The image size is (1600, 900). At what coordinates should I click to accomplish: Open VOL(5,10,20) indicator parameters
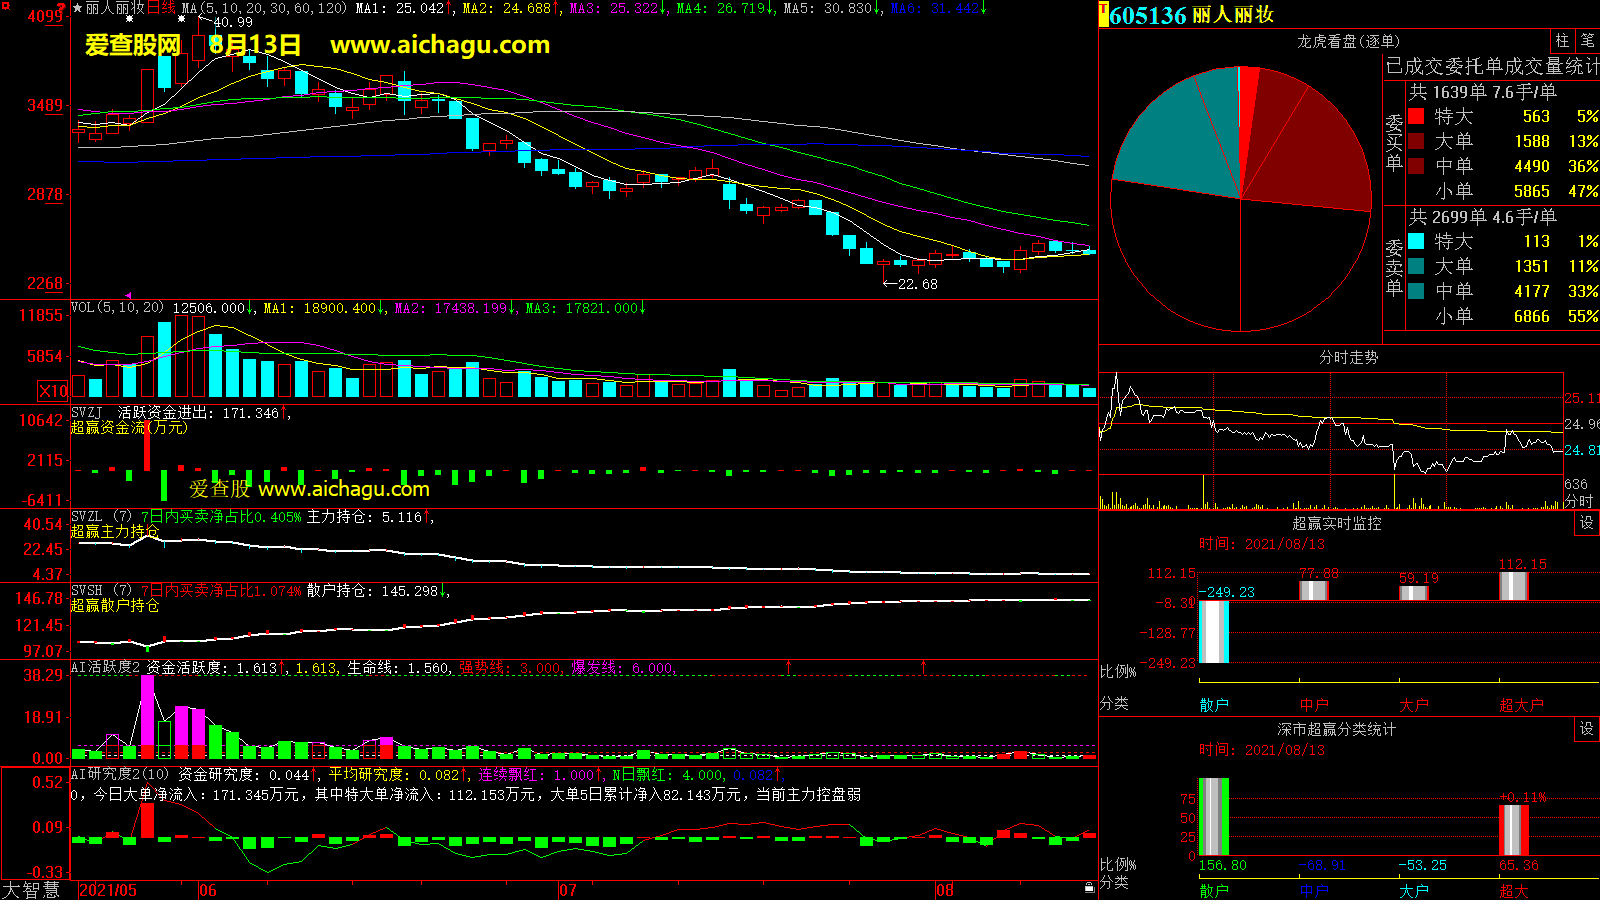click(117, 308)
